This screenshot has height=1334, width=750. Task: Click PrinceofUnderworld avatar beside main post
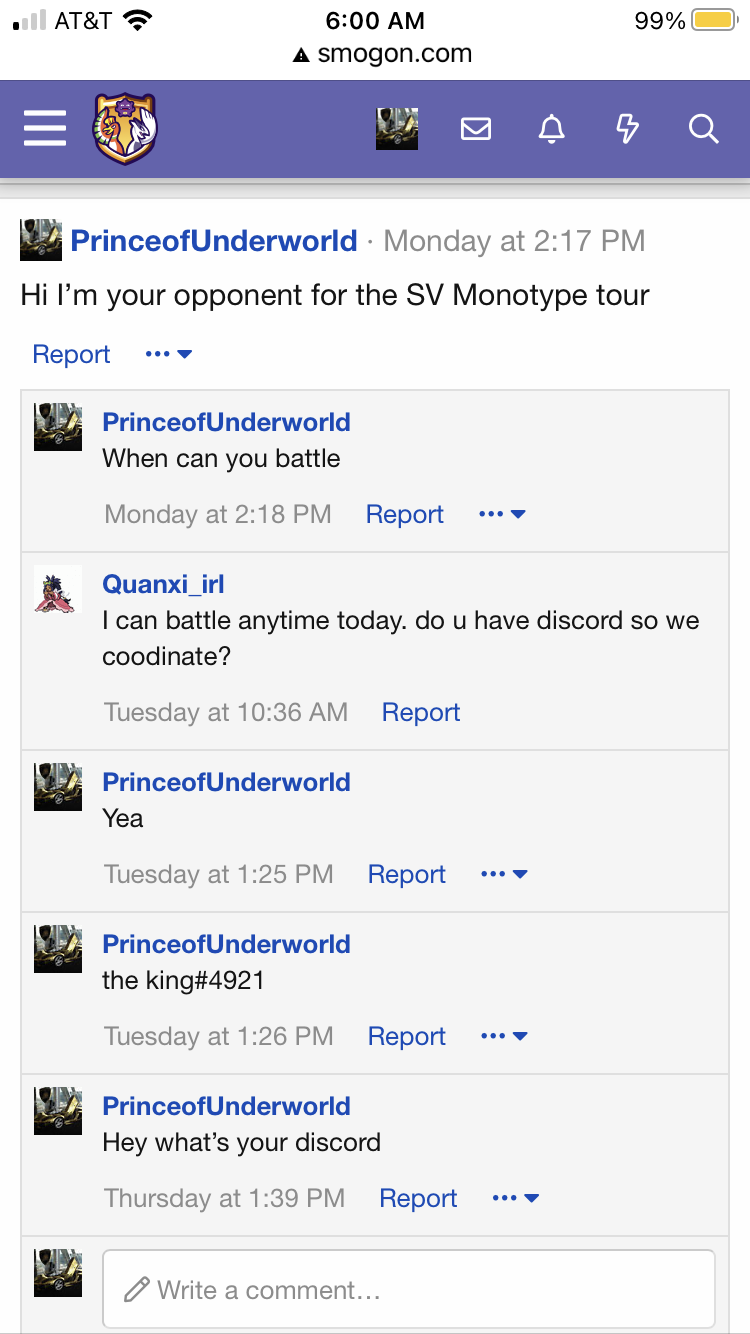click(x=40, y=241)
